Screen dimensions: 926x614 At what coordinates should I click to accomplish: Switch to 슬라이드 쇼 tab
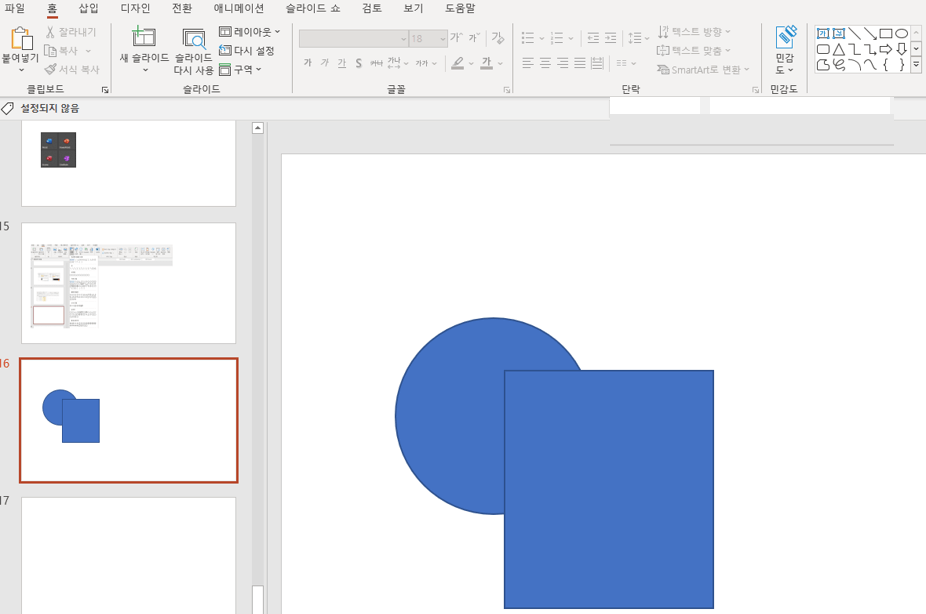point(313,8)
